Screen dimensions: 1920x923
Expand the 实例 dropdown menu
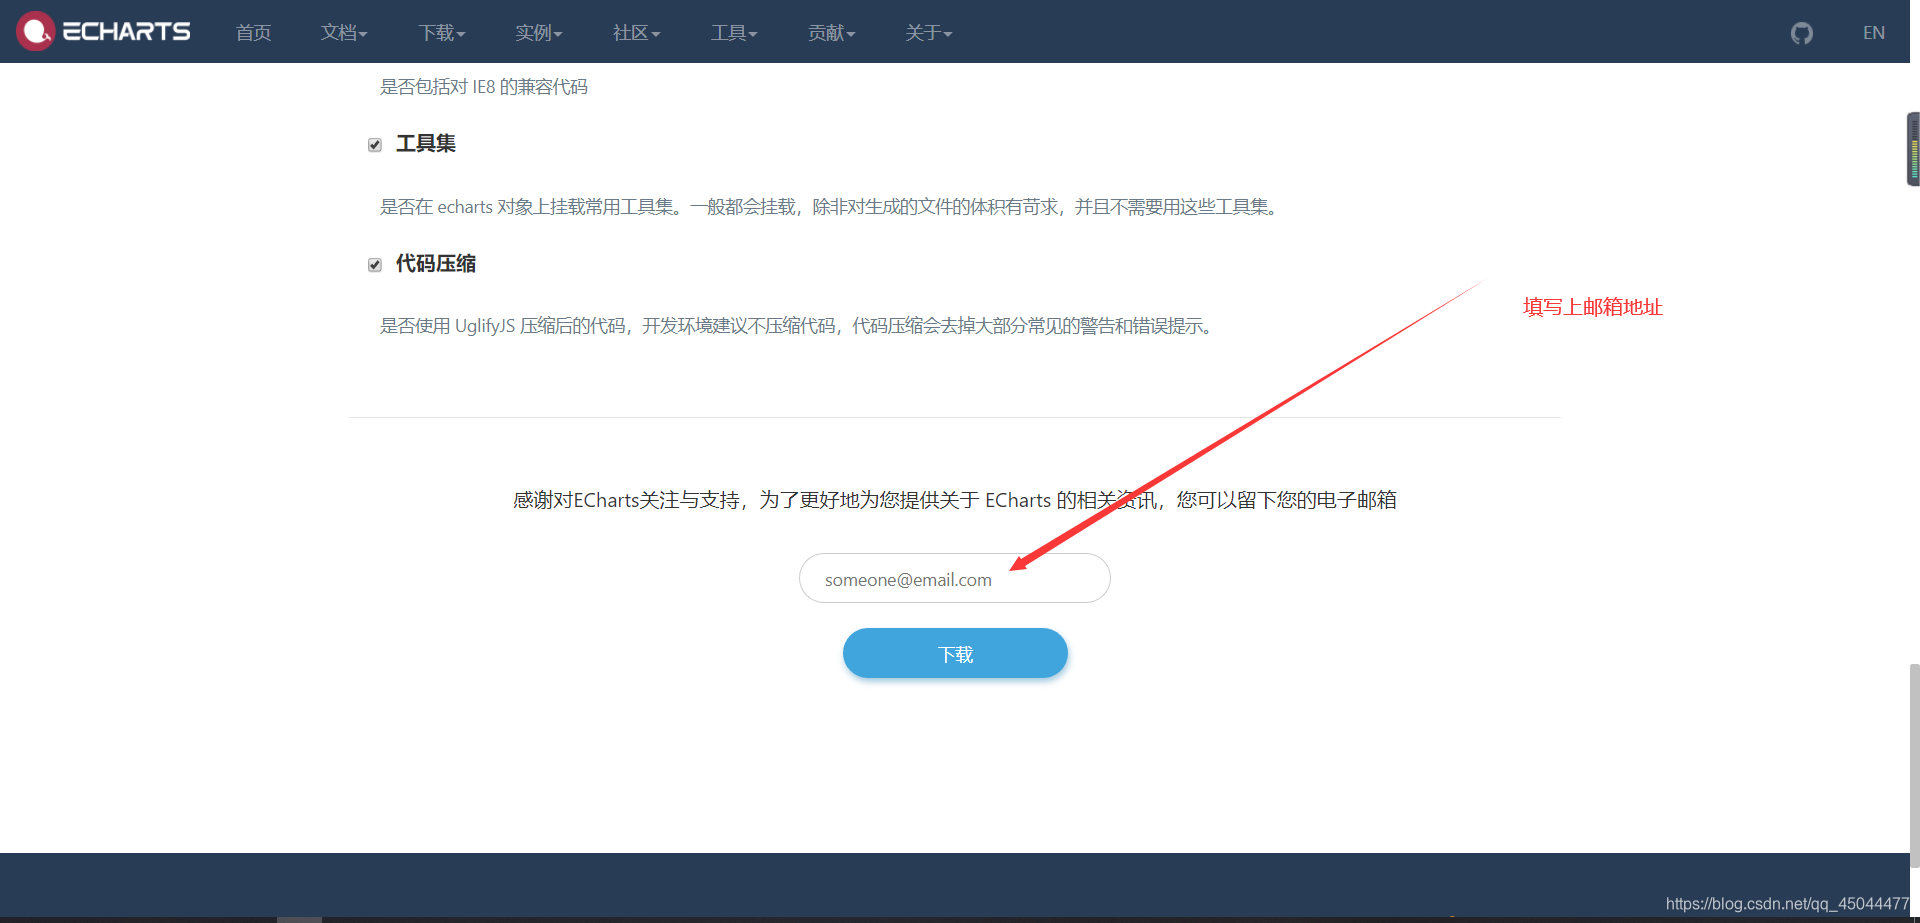539,33
